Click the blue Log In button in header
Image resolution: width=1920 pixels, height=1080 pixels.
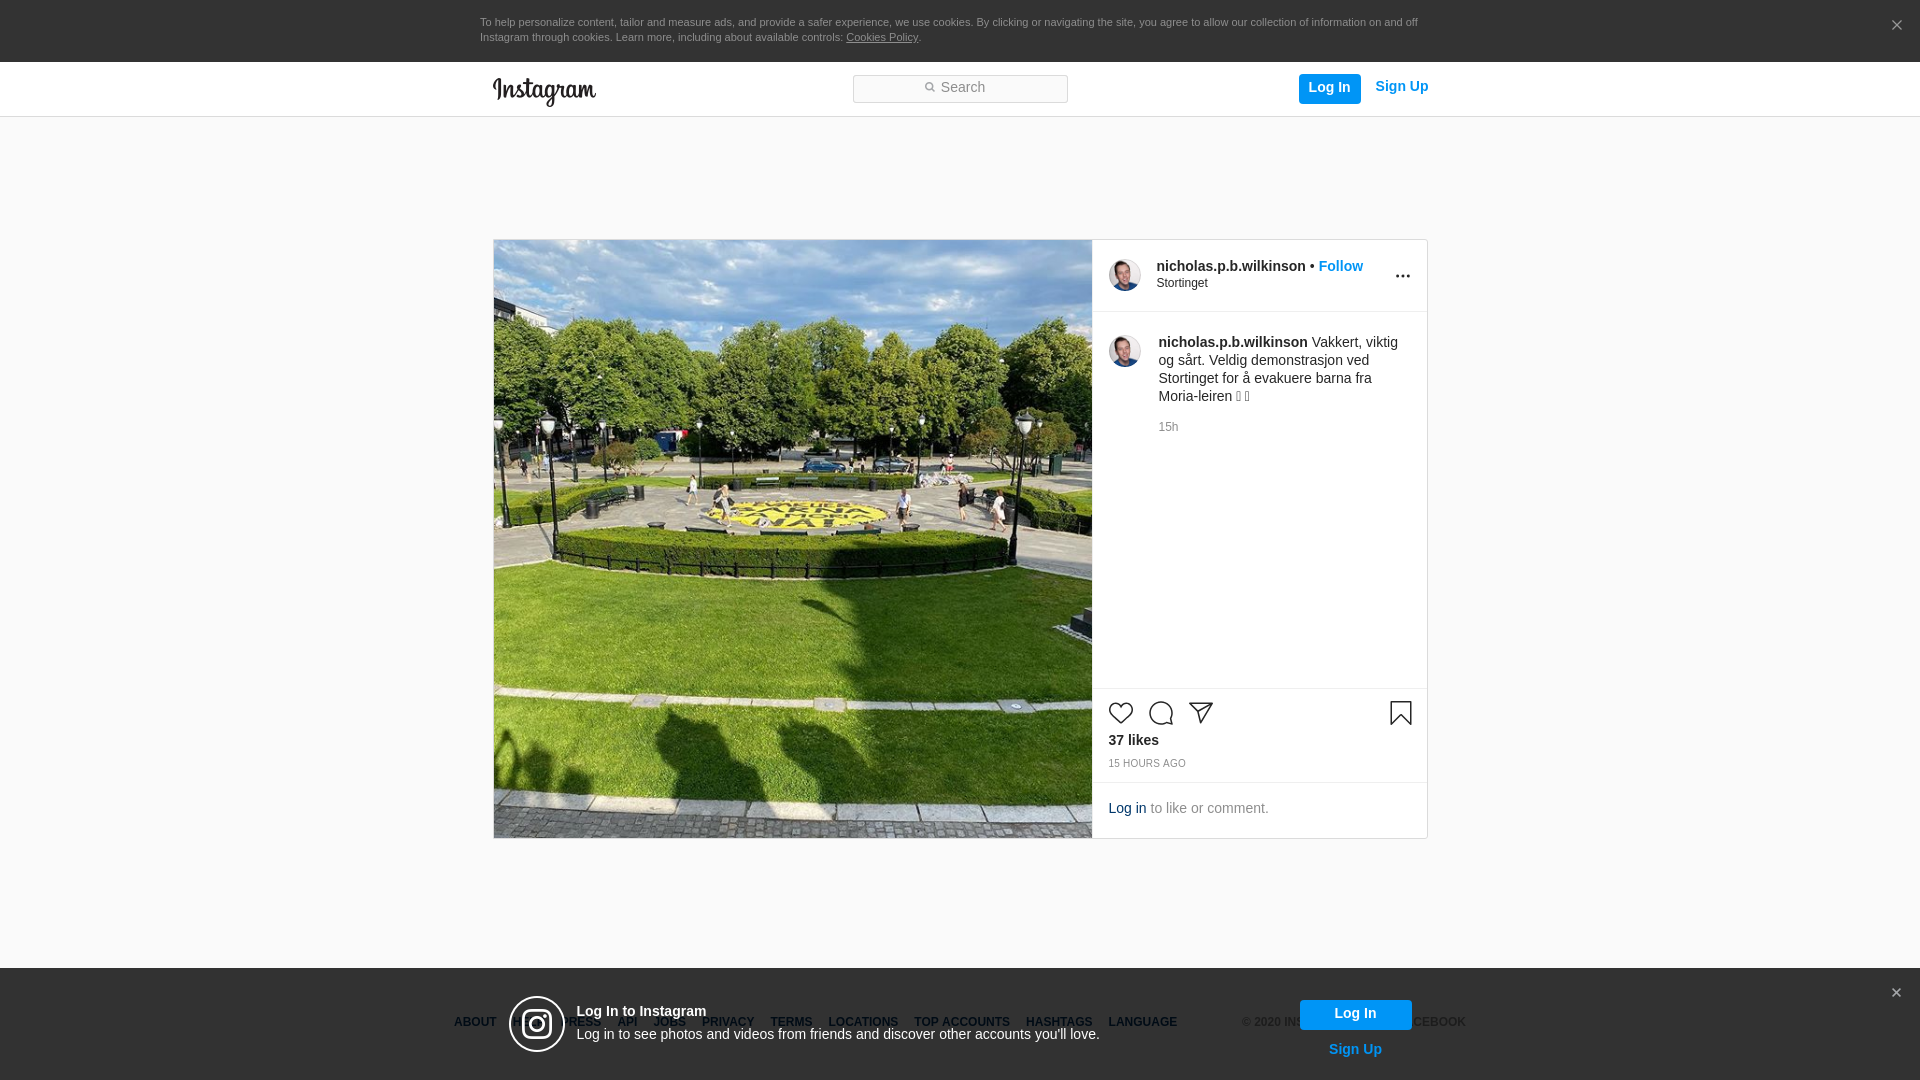click(1329, 88)
